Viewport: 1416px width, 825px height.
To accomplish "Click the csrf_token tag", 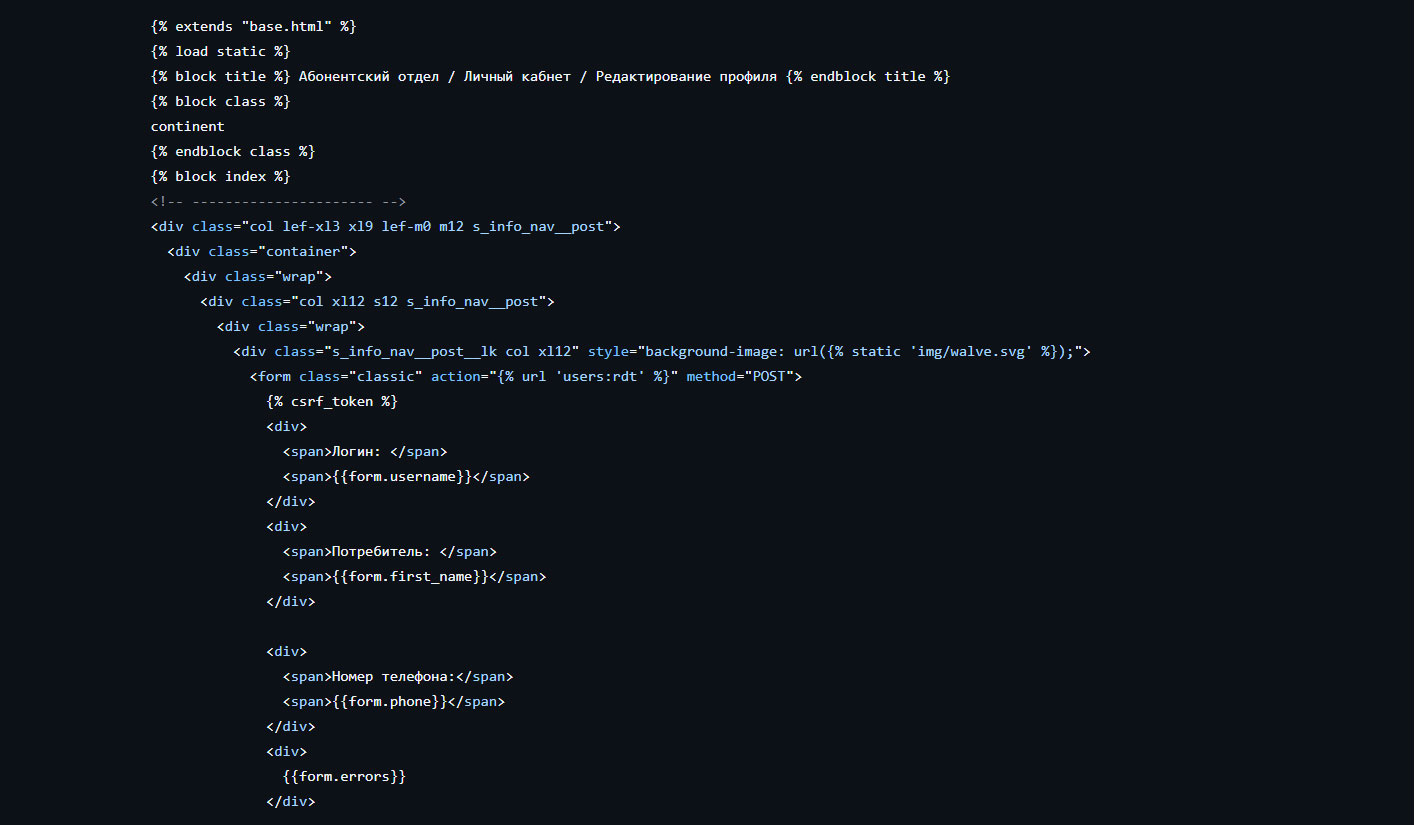I will pyautogui.click(x=332, y=401).
